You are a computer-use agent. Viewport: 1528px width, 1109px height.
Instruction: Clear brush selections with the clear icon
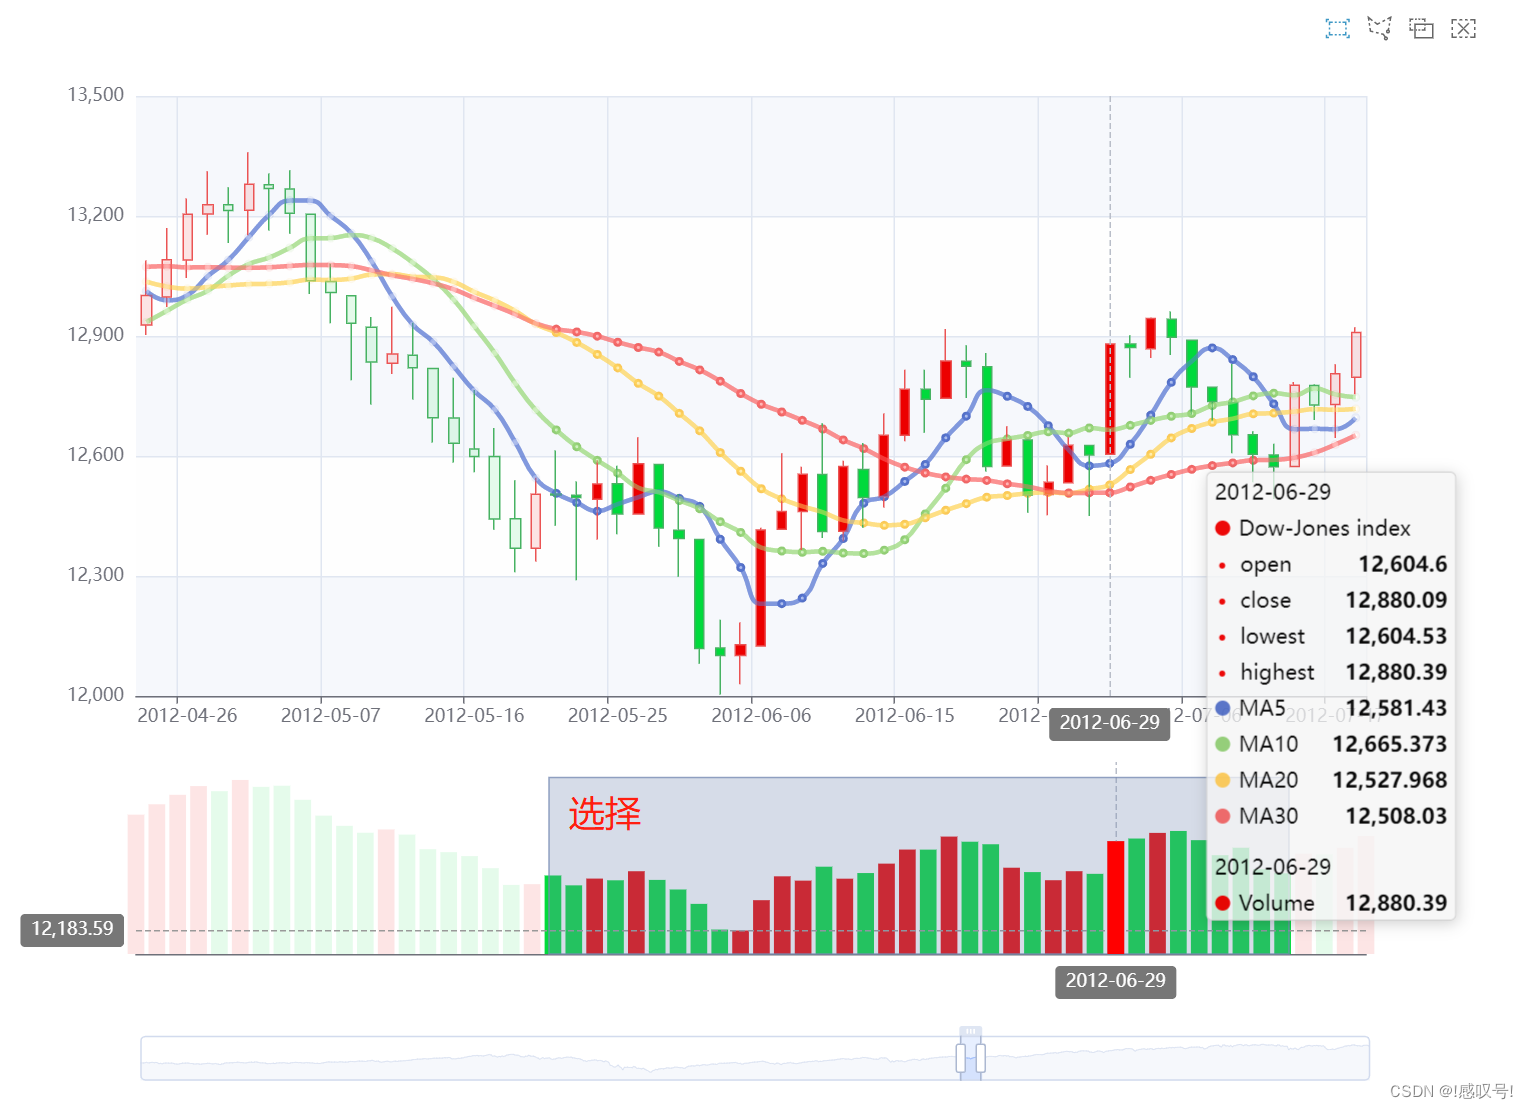[x=1463, y=28]
